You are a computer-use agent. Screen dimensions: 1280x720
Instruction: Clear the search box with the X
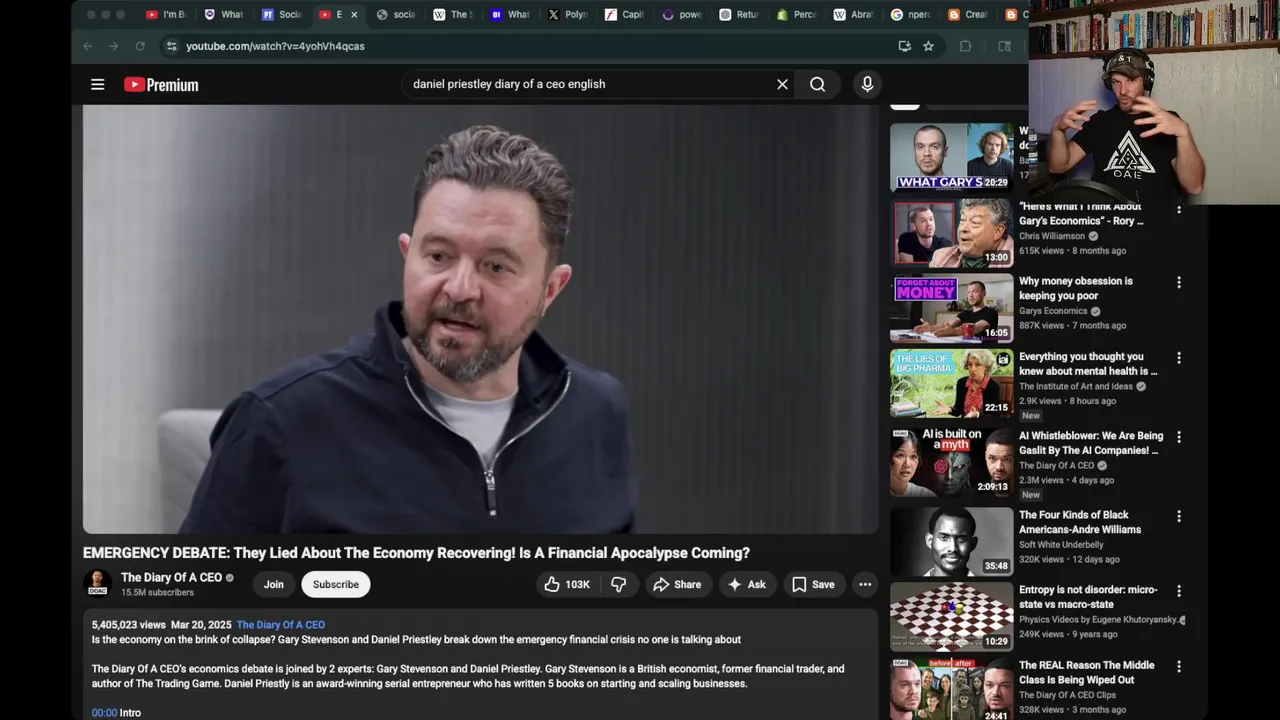coord(782,85)
